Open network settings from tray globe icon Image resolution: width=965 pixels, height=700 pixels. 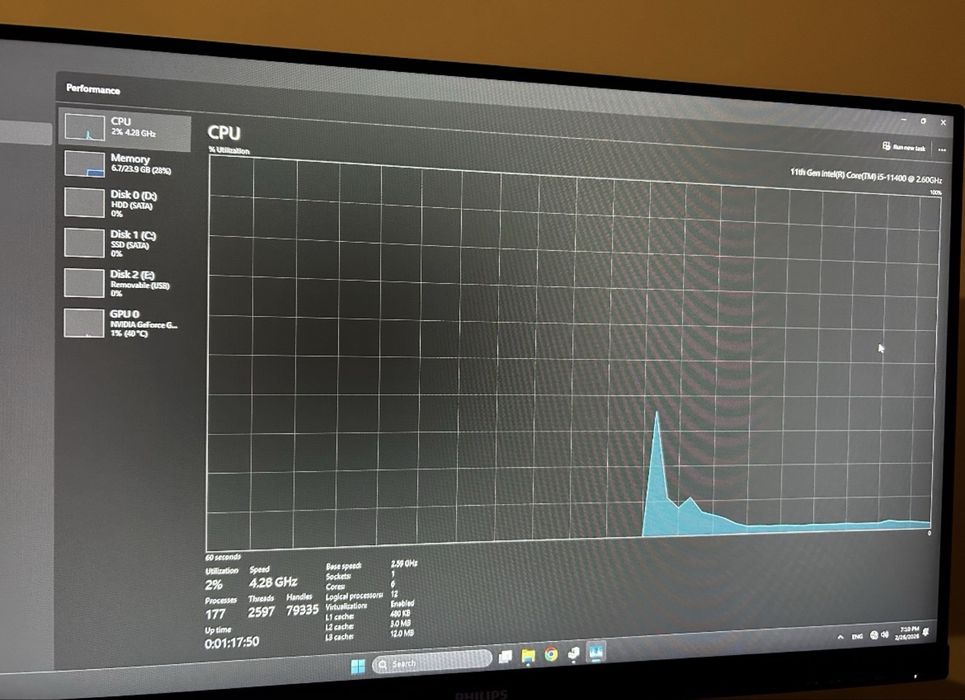pos(874,635)
